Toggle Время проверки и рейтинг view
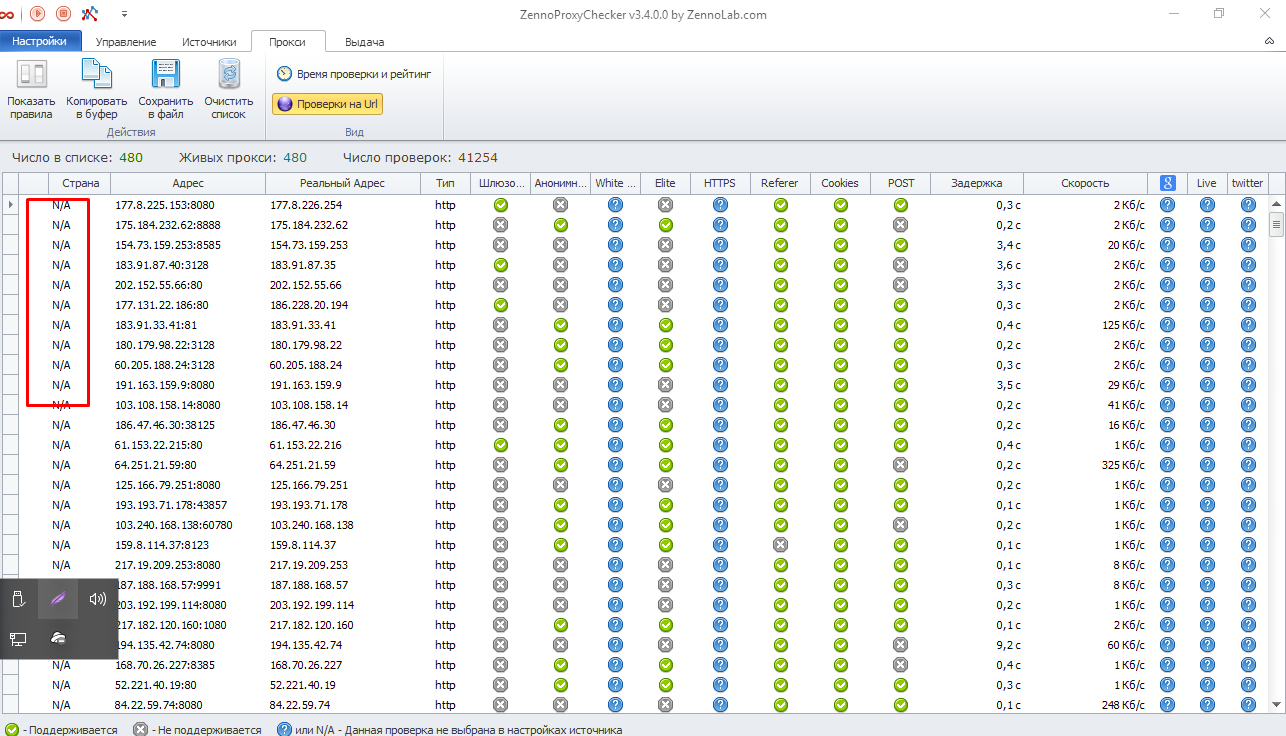This screenshot has height=736, width=1286. click(354, 74)
